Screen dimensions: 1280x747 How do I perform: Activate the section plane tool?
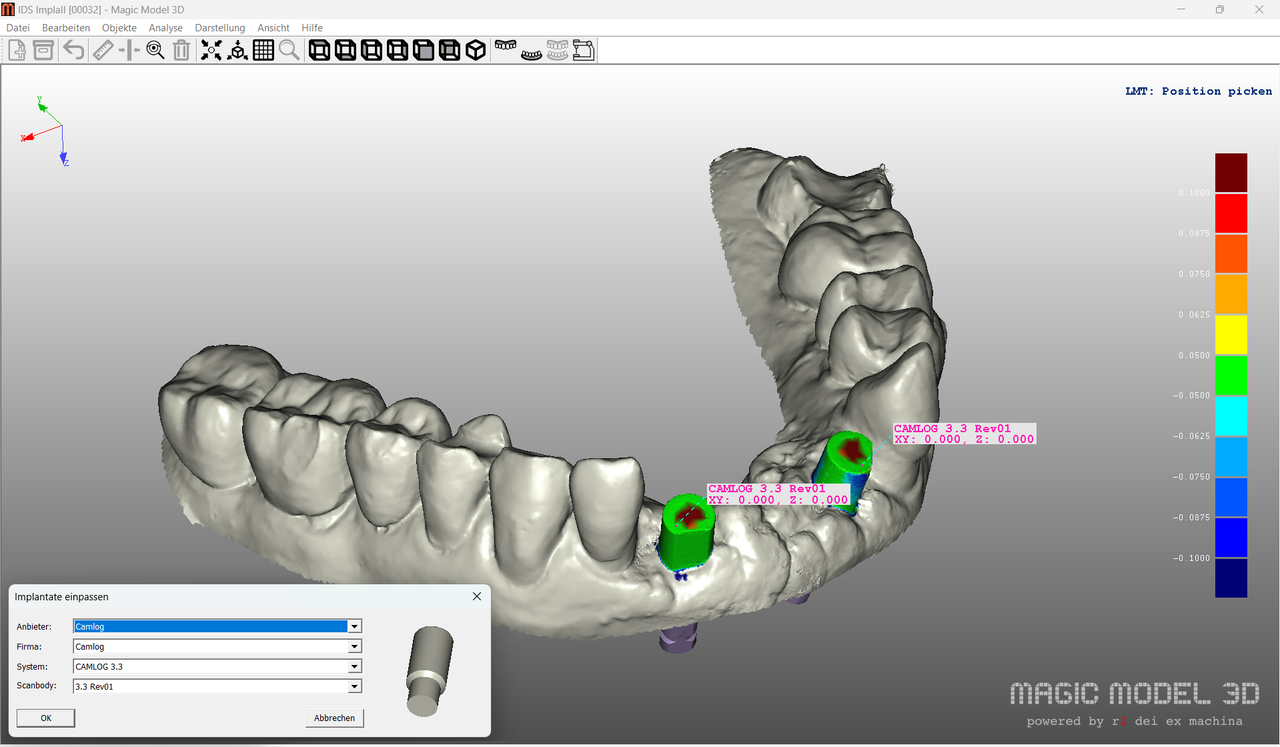pyautogui.click(x=129, y=50)
